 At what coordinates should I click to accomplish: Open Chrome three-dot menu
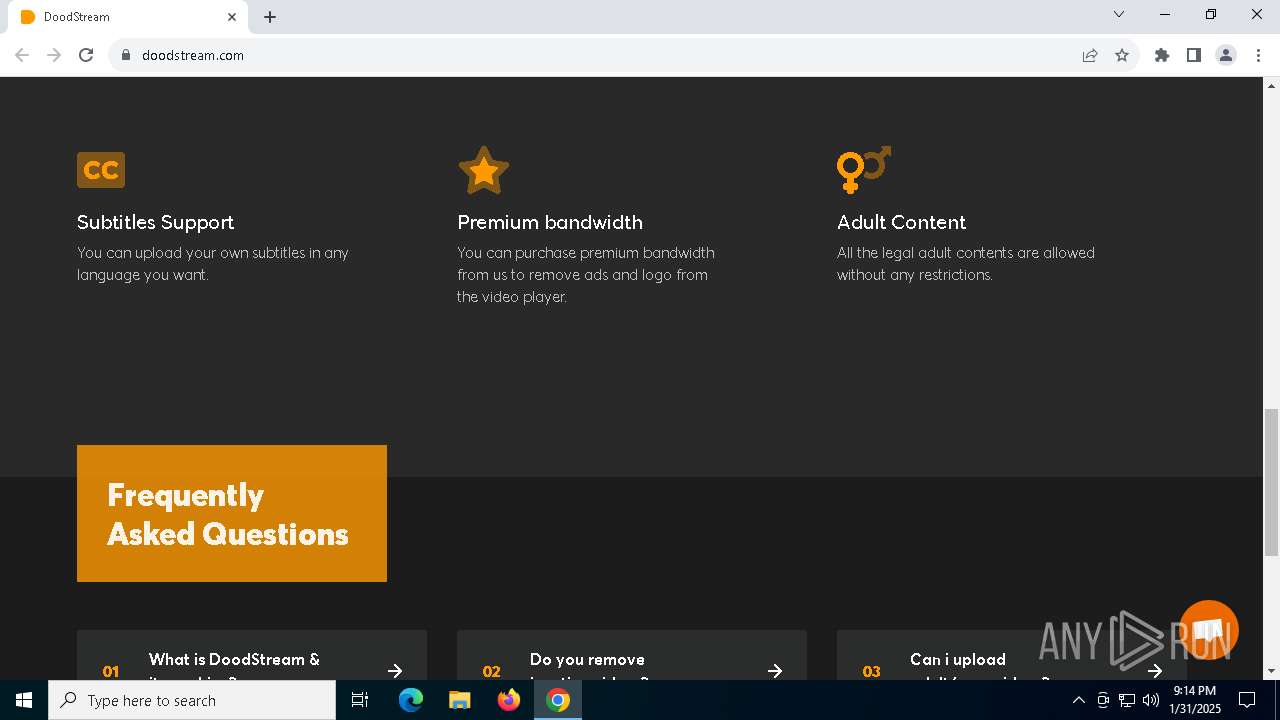coord(1258,55)
